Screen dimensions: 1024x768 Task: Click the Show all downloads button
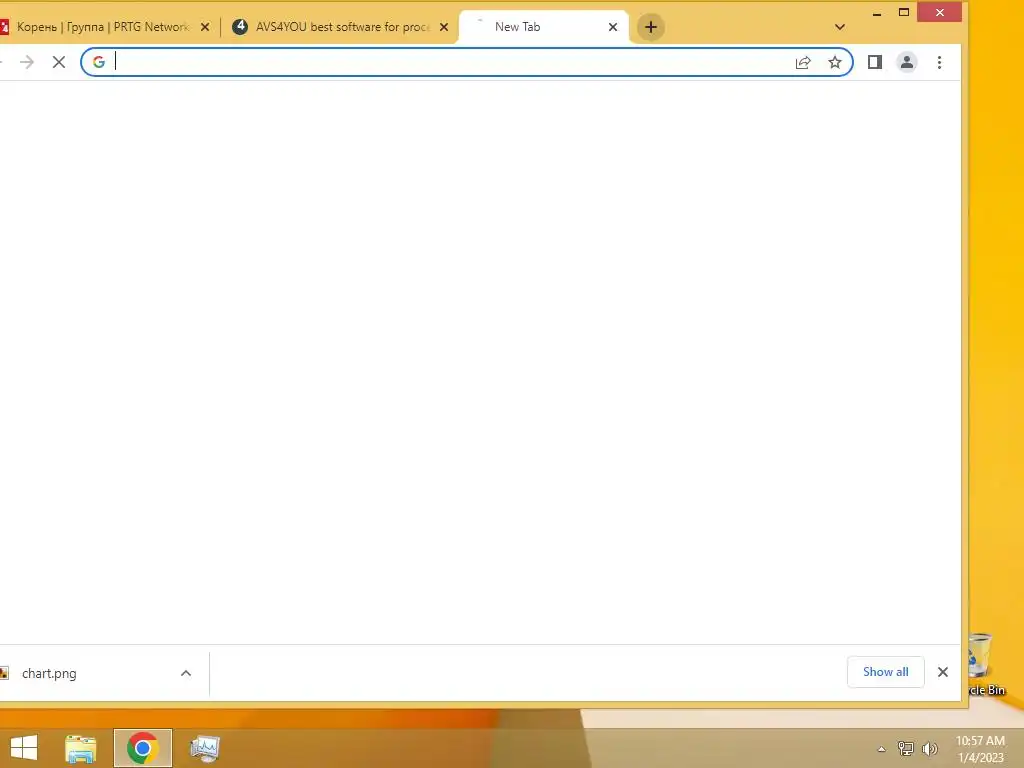pyautogui.click(x=886, y=672)
